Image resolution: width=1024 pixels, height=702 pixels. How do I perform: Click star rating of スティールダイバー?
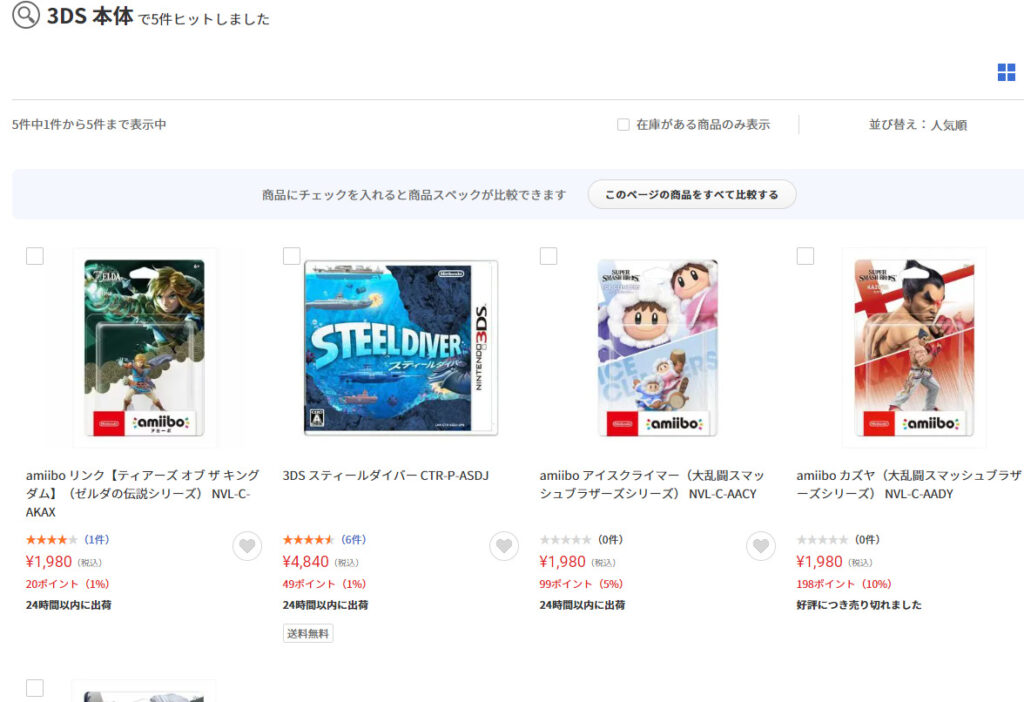click(x=308, y=540)
